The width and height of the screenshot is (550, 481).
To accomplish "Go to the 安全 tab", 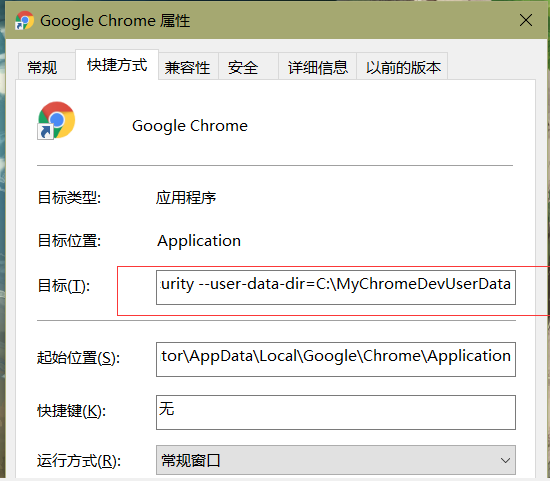I will [248, 67].
